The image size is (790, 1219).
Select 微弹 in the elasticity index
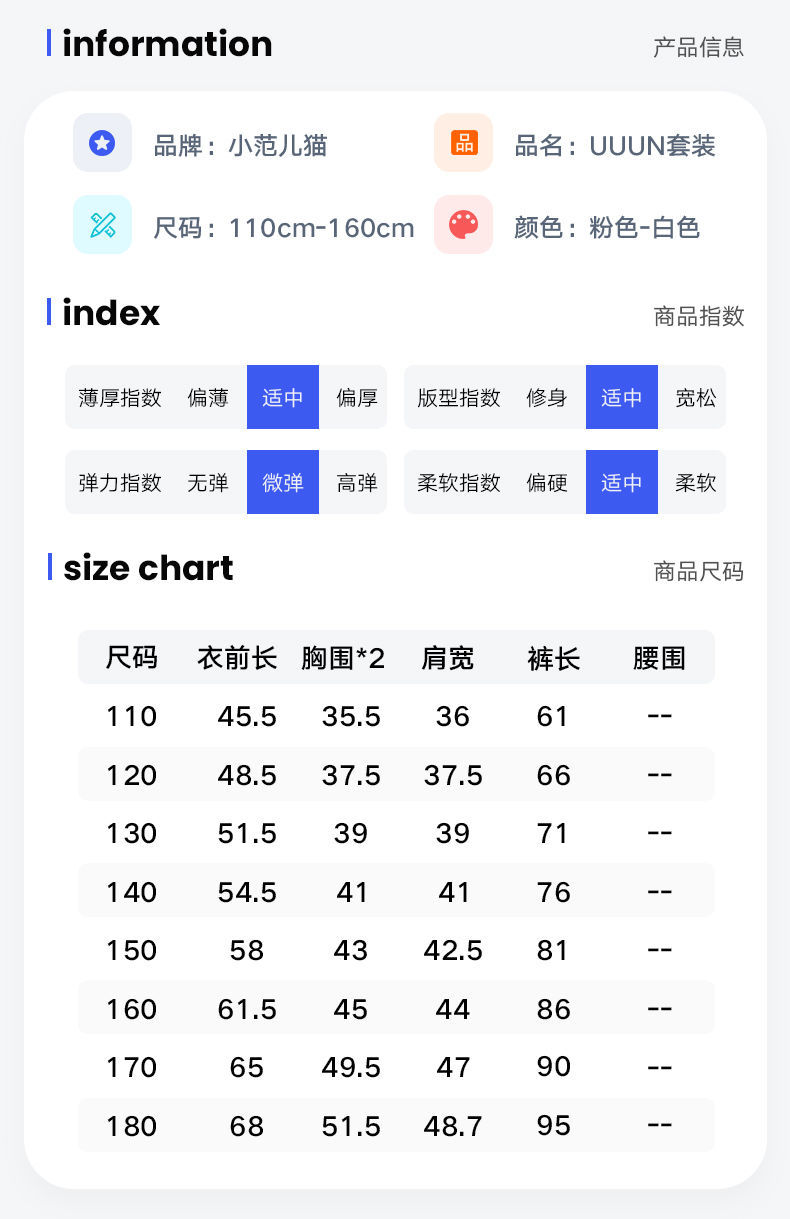tap(283, 482)
